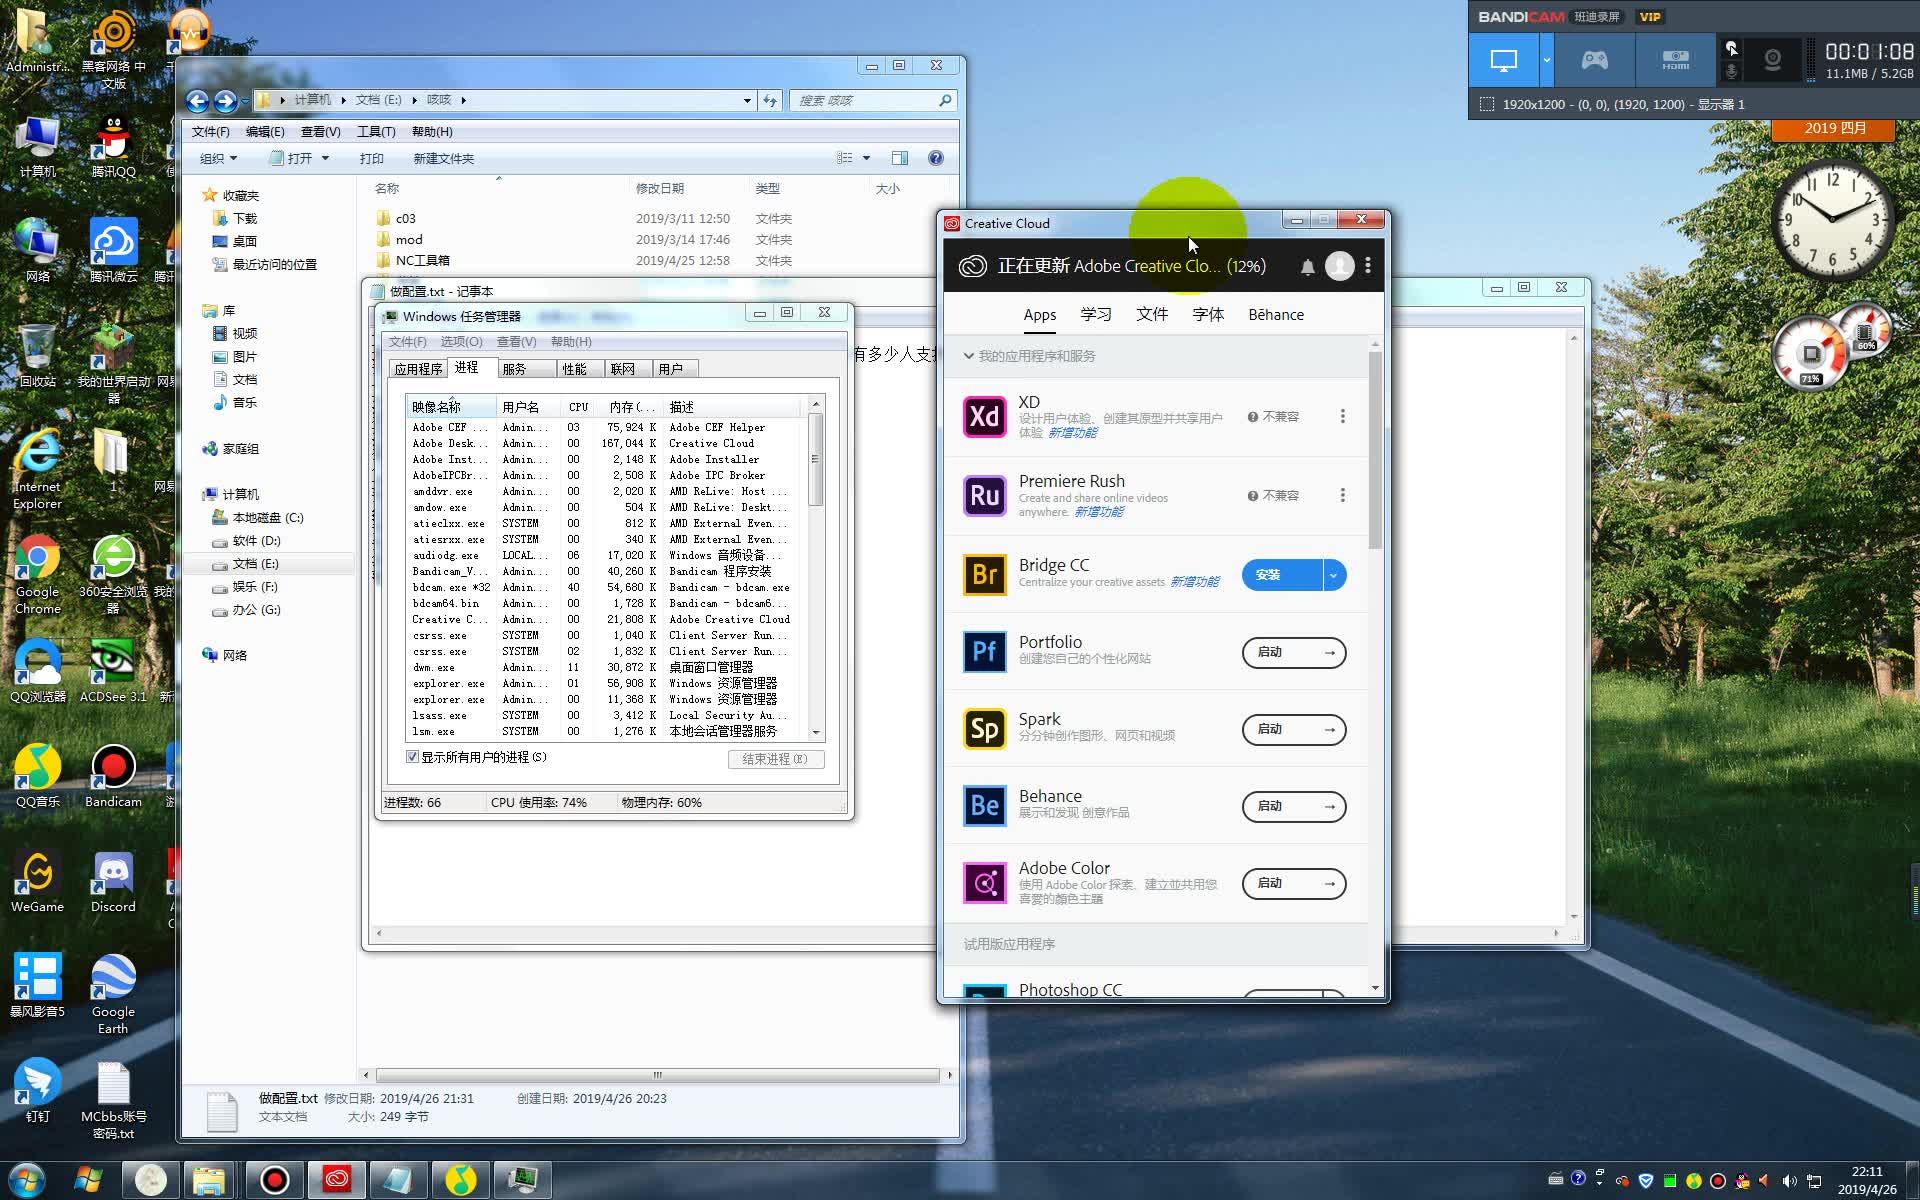Click Bandicam's screen recording mode icon
Screen dimensions: 1920x1200
tap(1503, 61)
